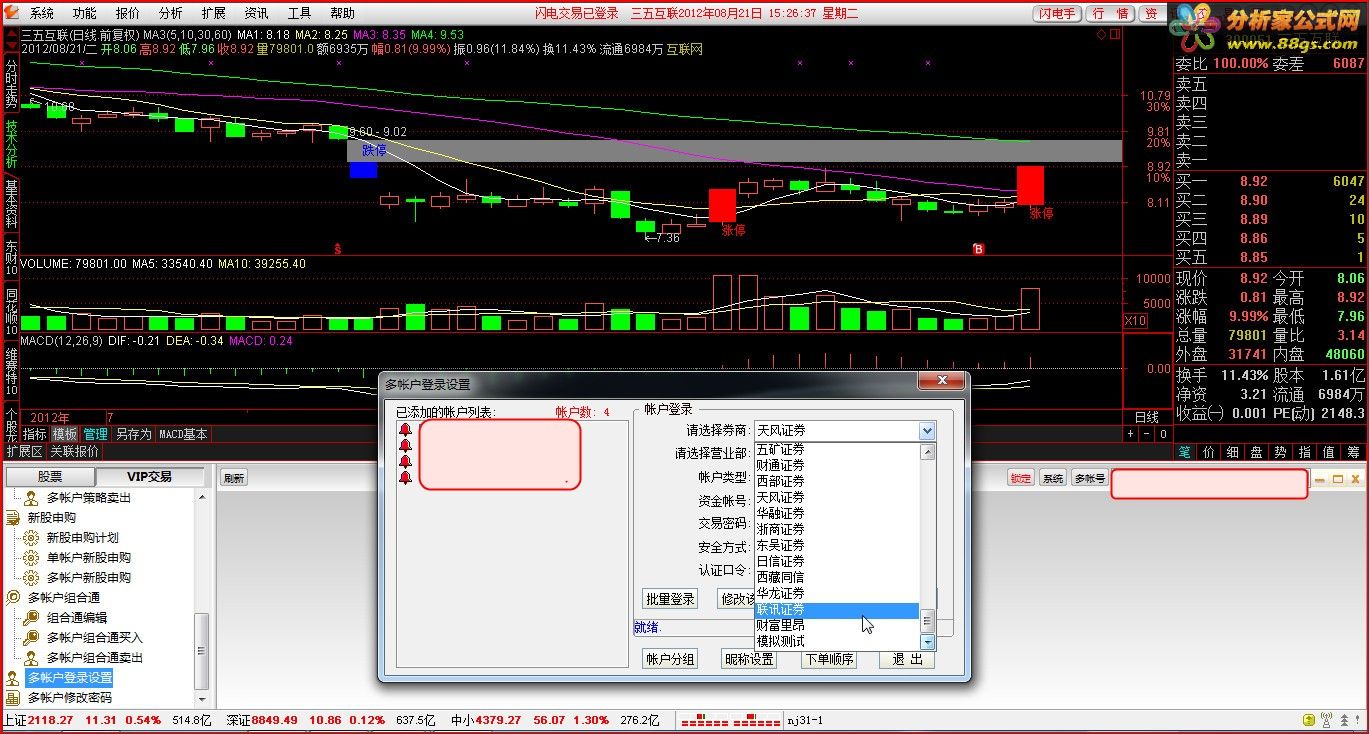The image size is (1369, 734).
Task: Click the double up-arrow status bar icon
Action: point(1343,720)
